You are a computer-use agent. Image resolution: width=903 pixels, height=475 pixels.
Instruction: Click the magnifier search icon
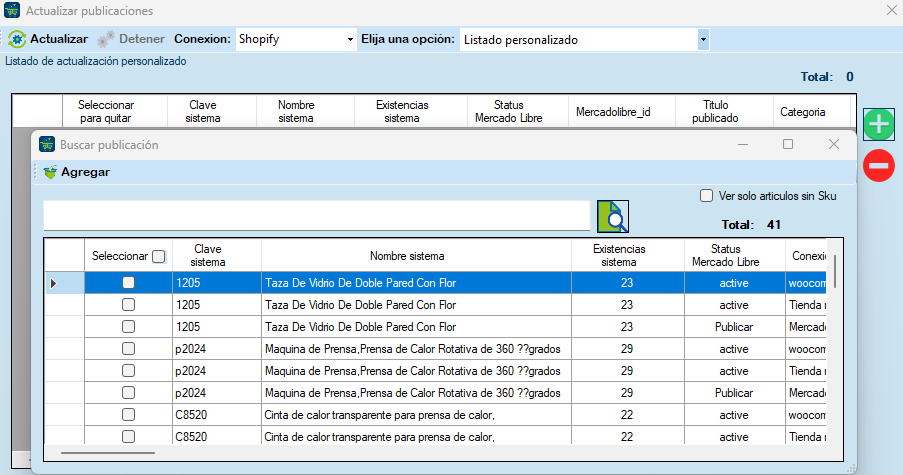click(x=612, y=216)
